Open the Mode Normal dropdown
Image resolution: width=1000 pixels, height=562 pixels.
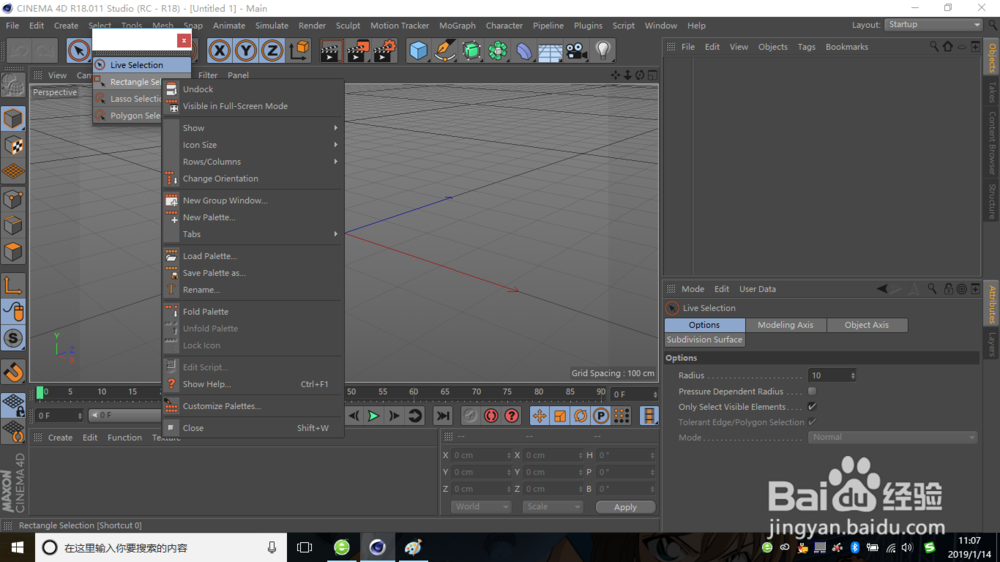click(x=892, y=437)
